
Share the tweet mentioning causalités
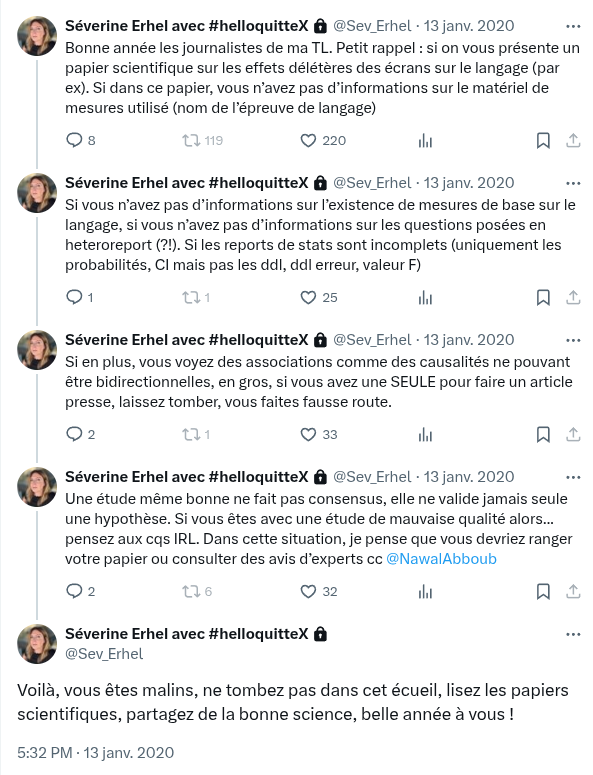pyautogui.click(x=573, y=434)
